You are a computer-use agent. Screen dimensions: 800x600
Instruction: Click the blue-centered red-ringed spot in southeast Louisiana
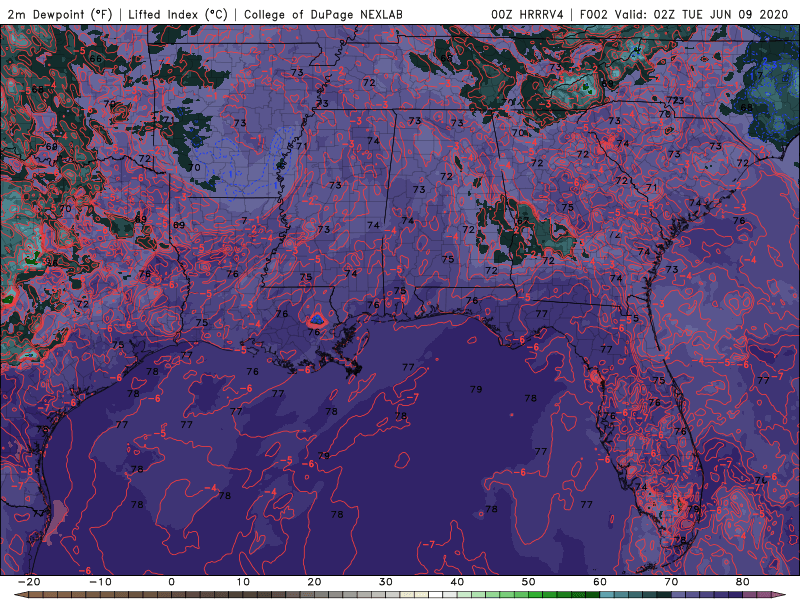pos(317,320)
